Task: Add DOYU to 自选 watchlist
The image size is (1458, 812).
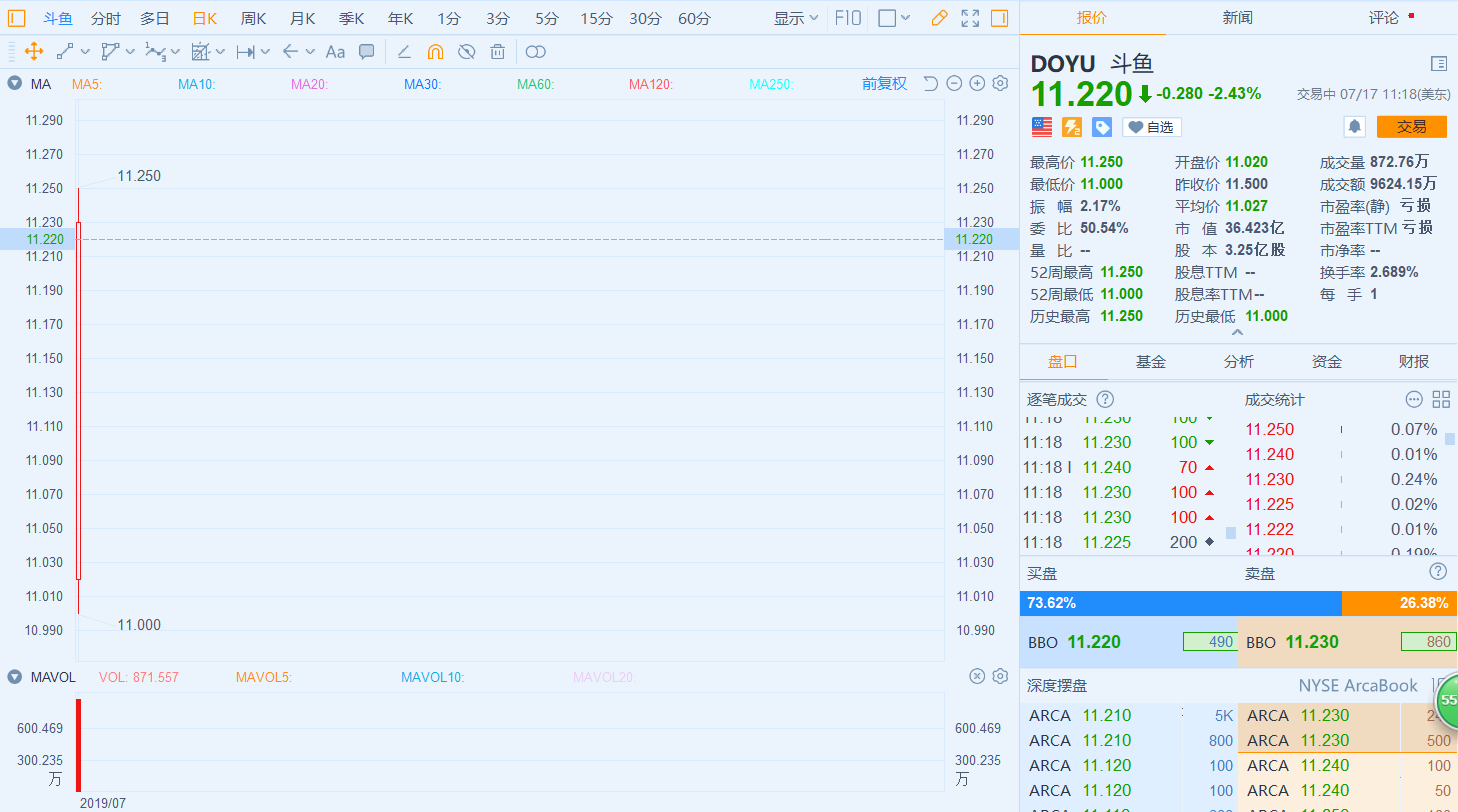Action: point(1152,127)
